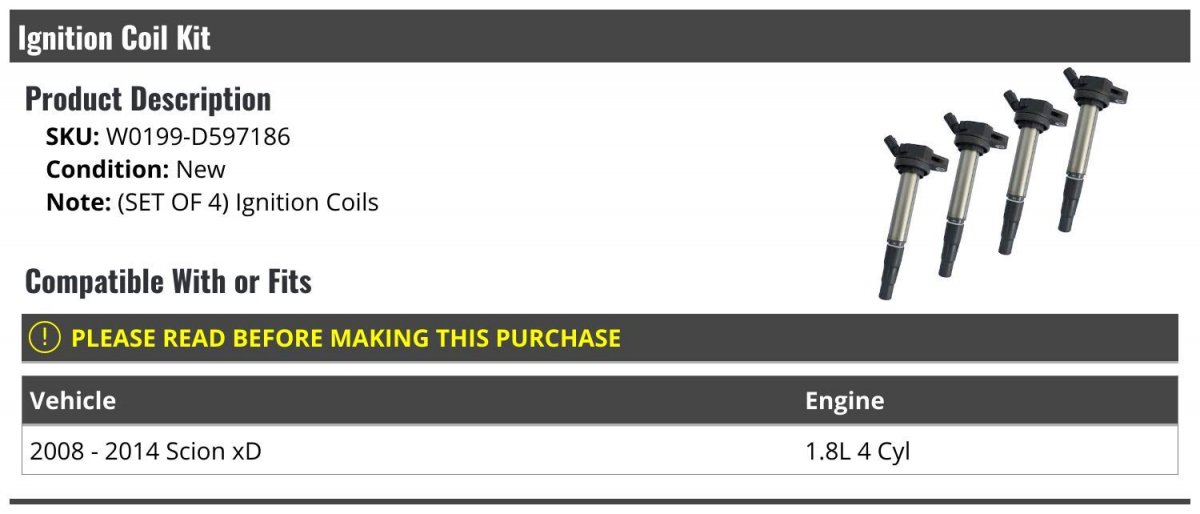The image size is (1200, 514).
Task: Click the Vehicle column header
Action: 73,401
